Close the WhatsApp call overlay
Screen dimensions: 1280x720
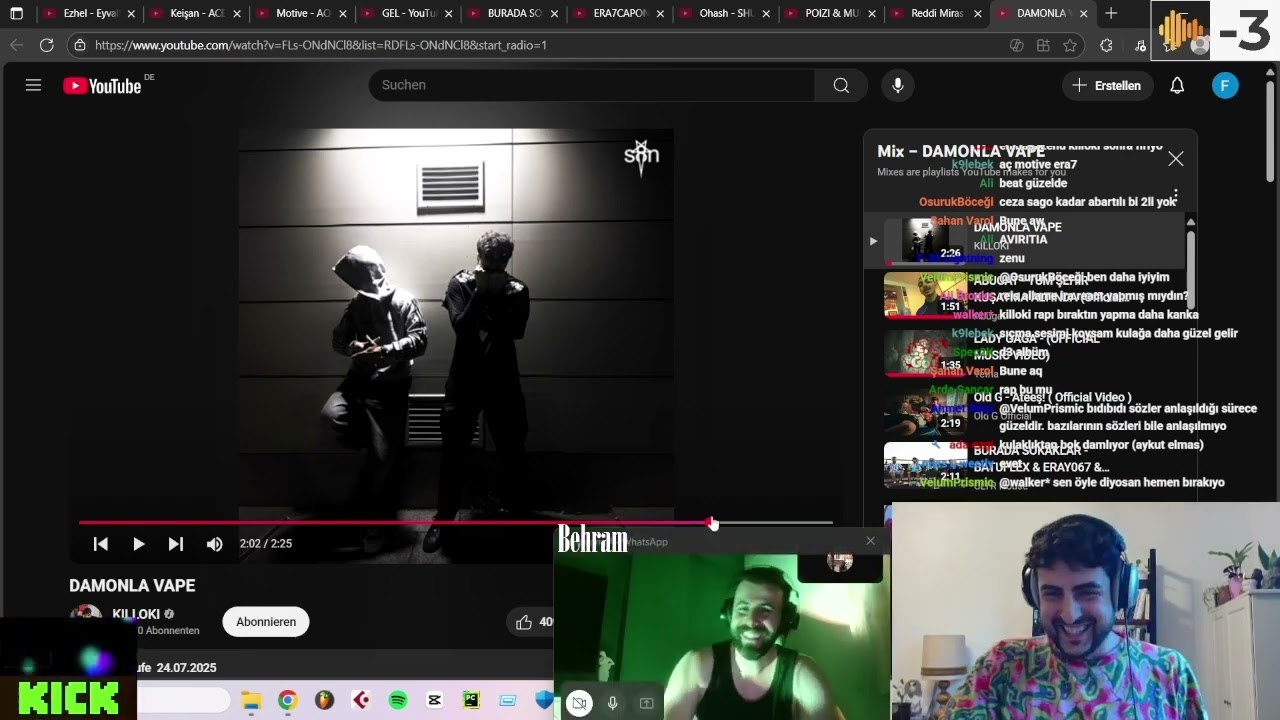870,541
